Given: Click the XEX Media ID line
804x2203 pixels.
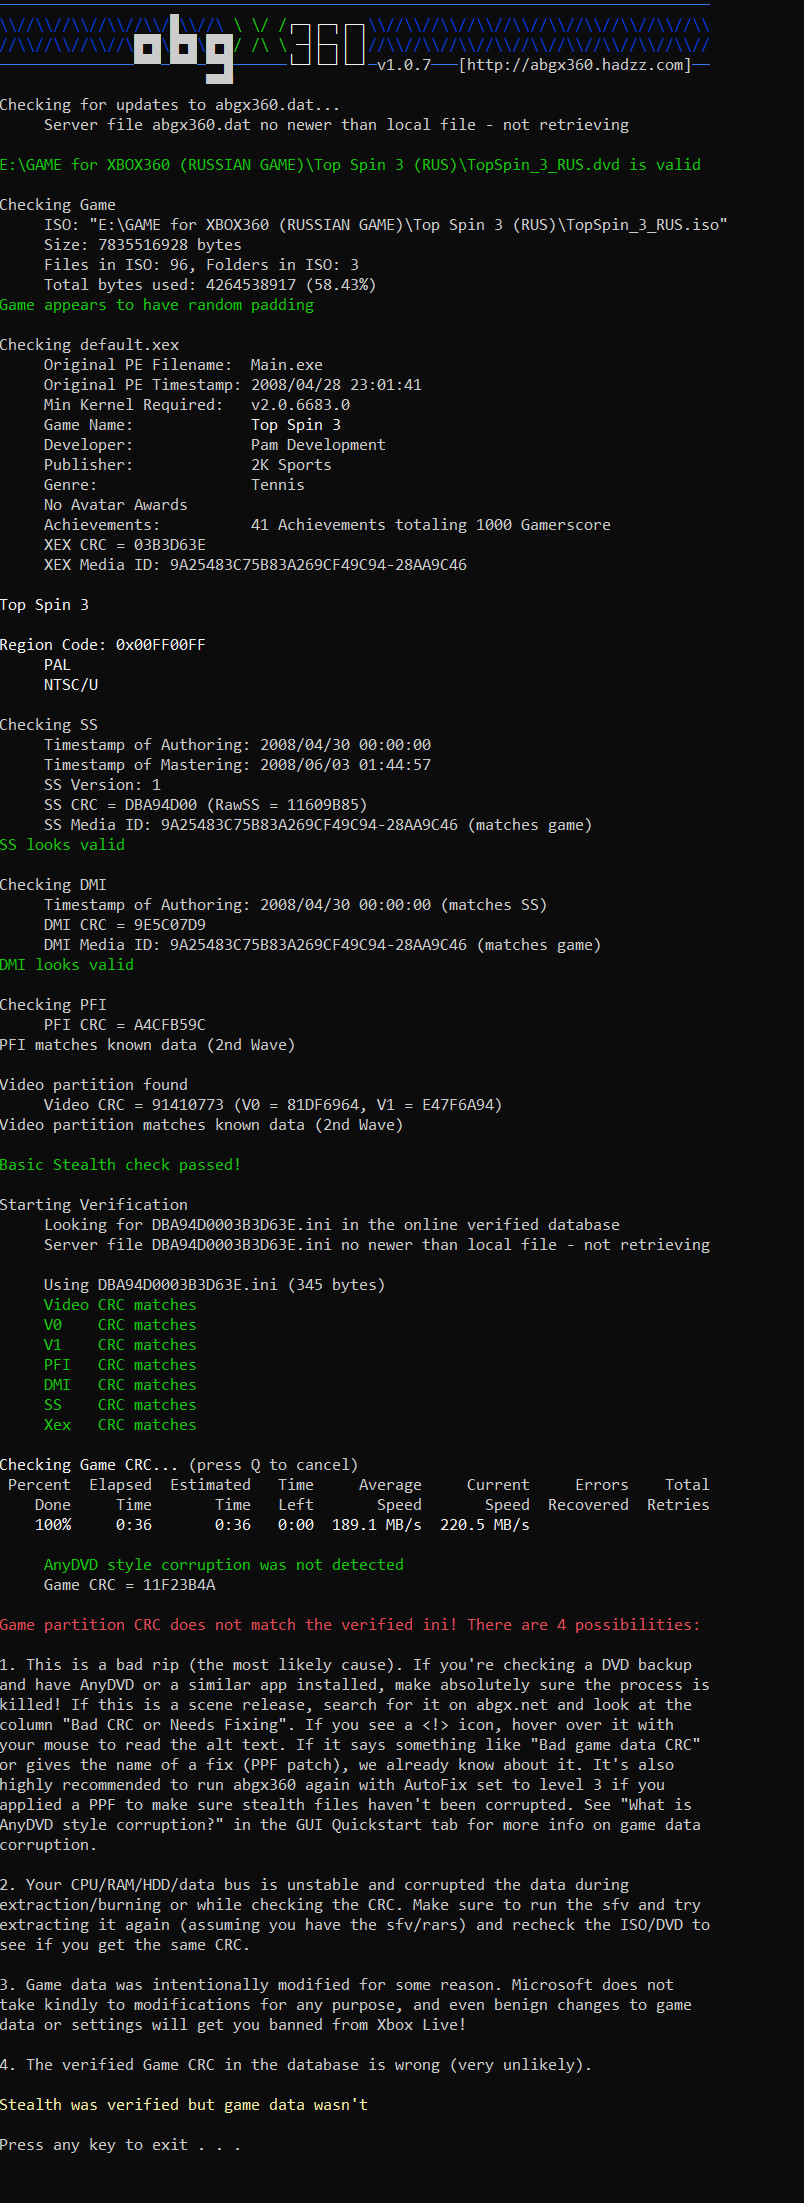Looking at the screenshot, I should (255, 565).
